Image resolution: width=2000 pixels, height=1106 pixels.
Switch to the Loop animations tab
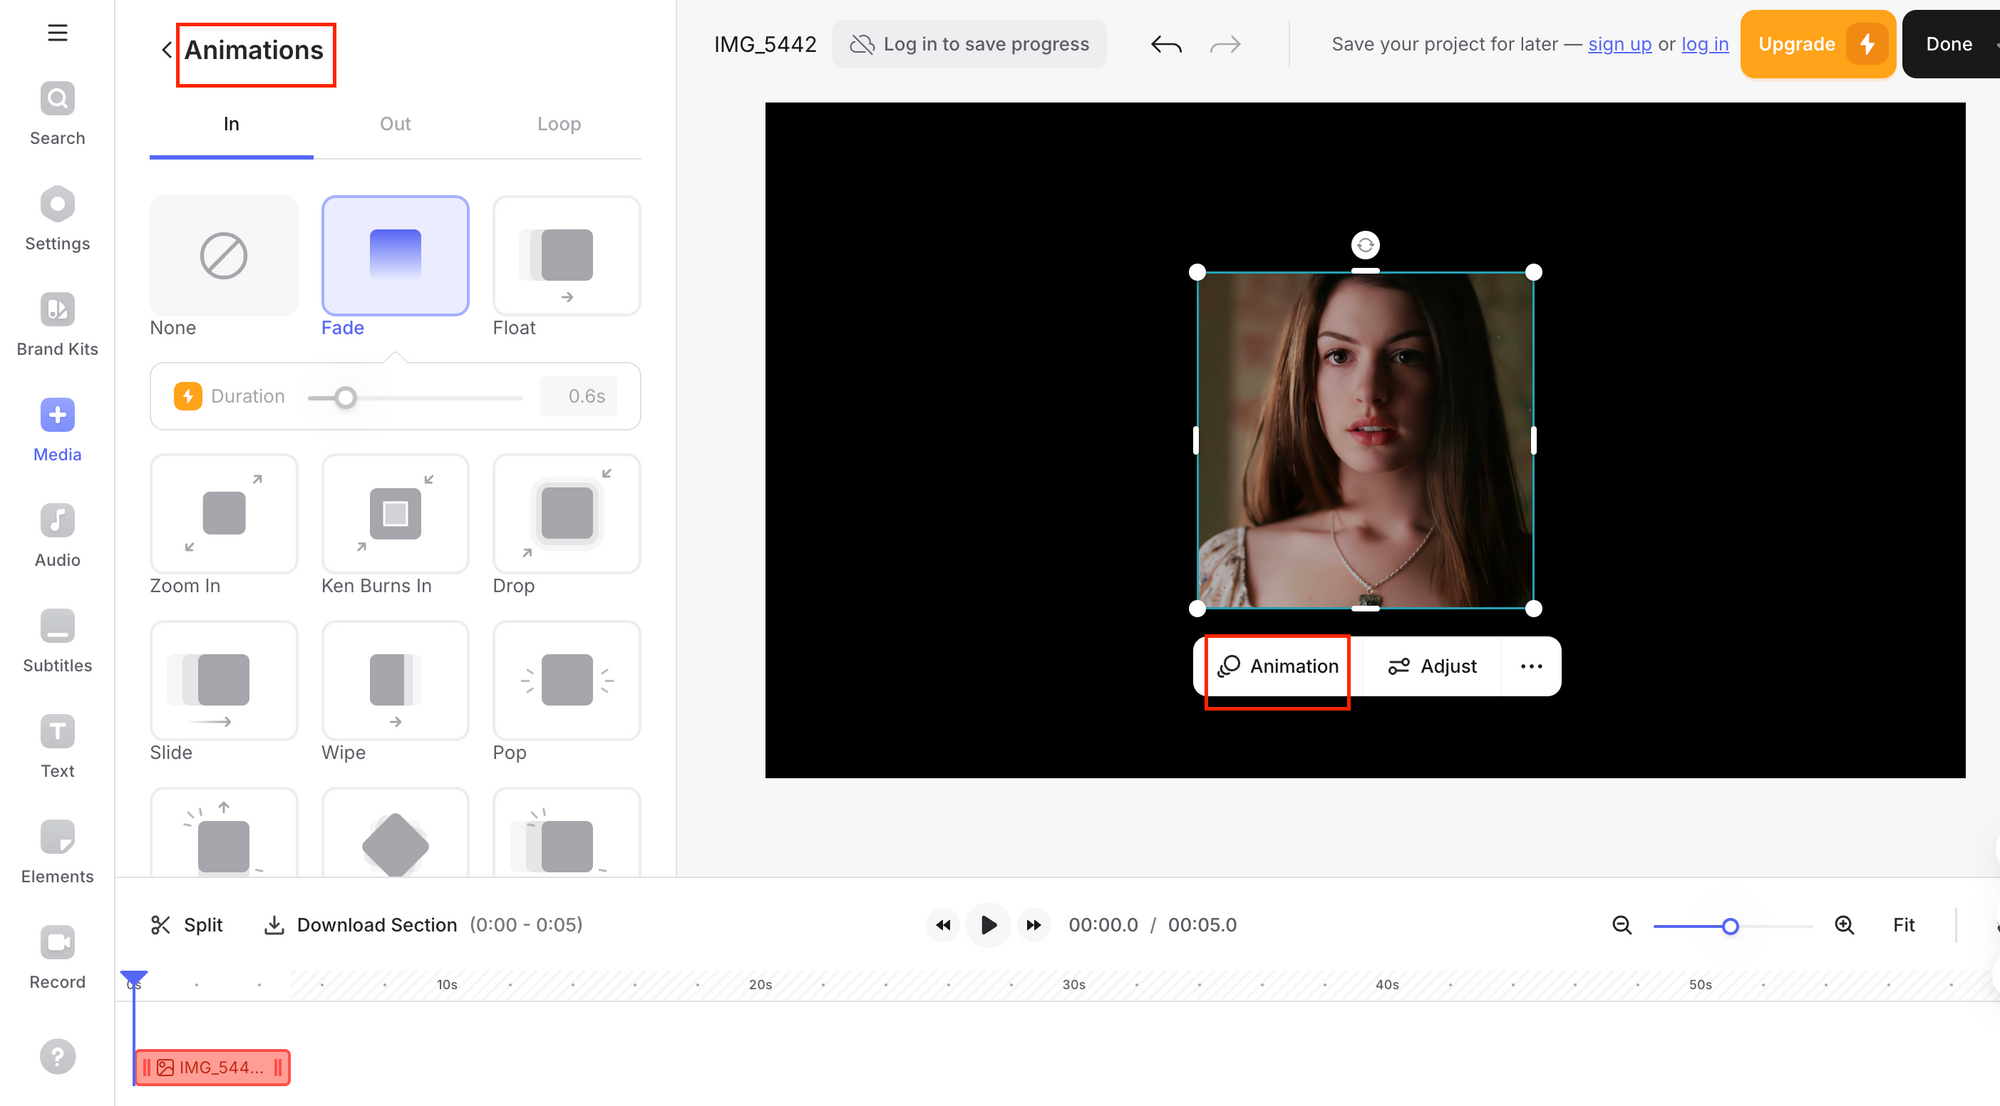point(558,124)
